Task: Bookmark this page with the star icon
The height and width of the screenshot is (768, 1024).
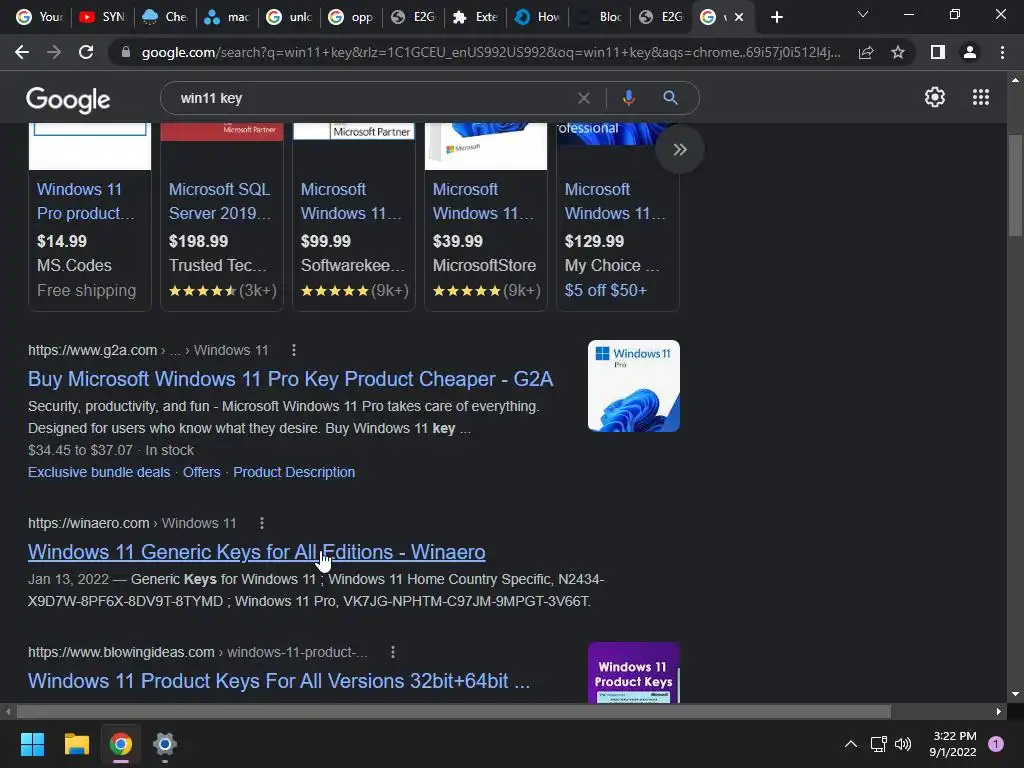Action: click(898, 52)
